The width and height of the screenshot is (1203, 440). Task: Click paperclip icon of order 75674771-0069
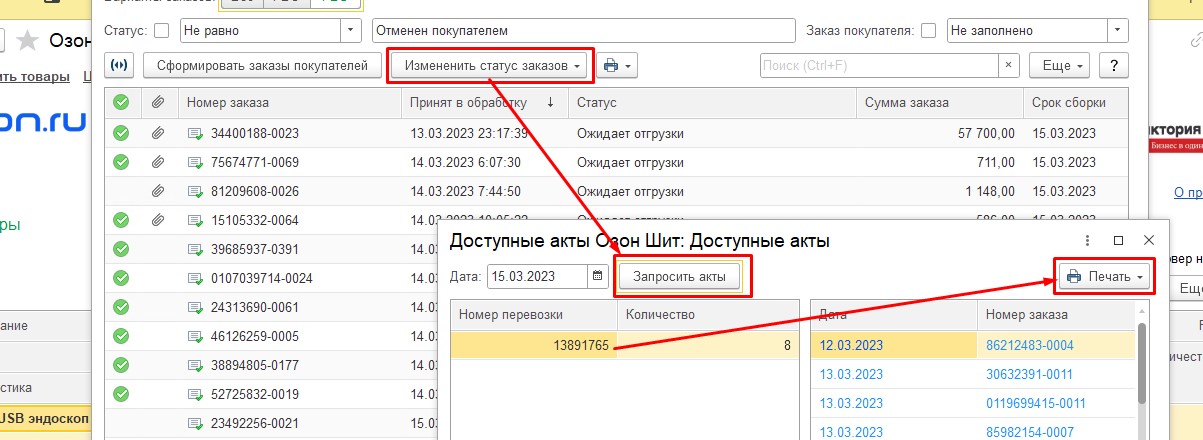(x=157, y=162)
